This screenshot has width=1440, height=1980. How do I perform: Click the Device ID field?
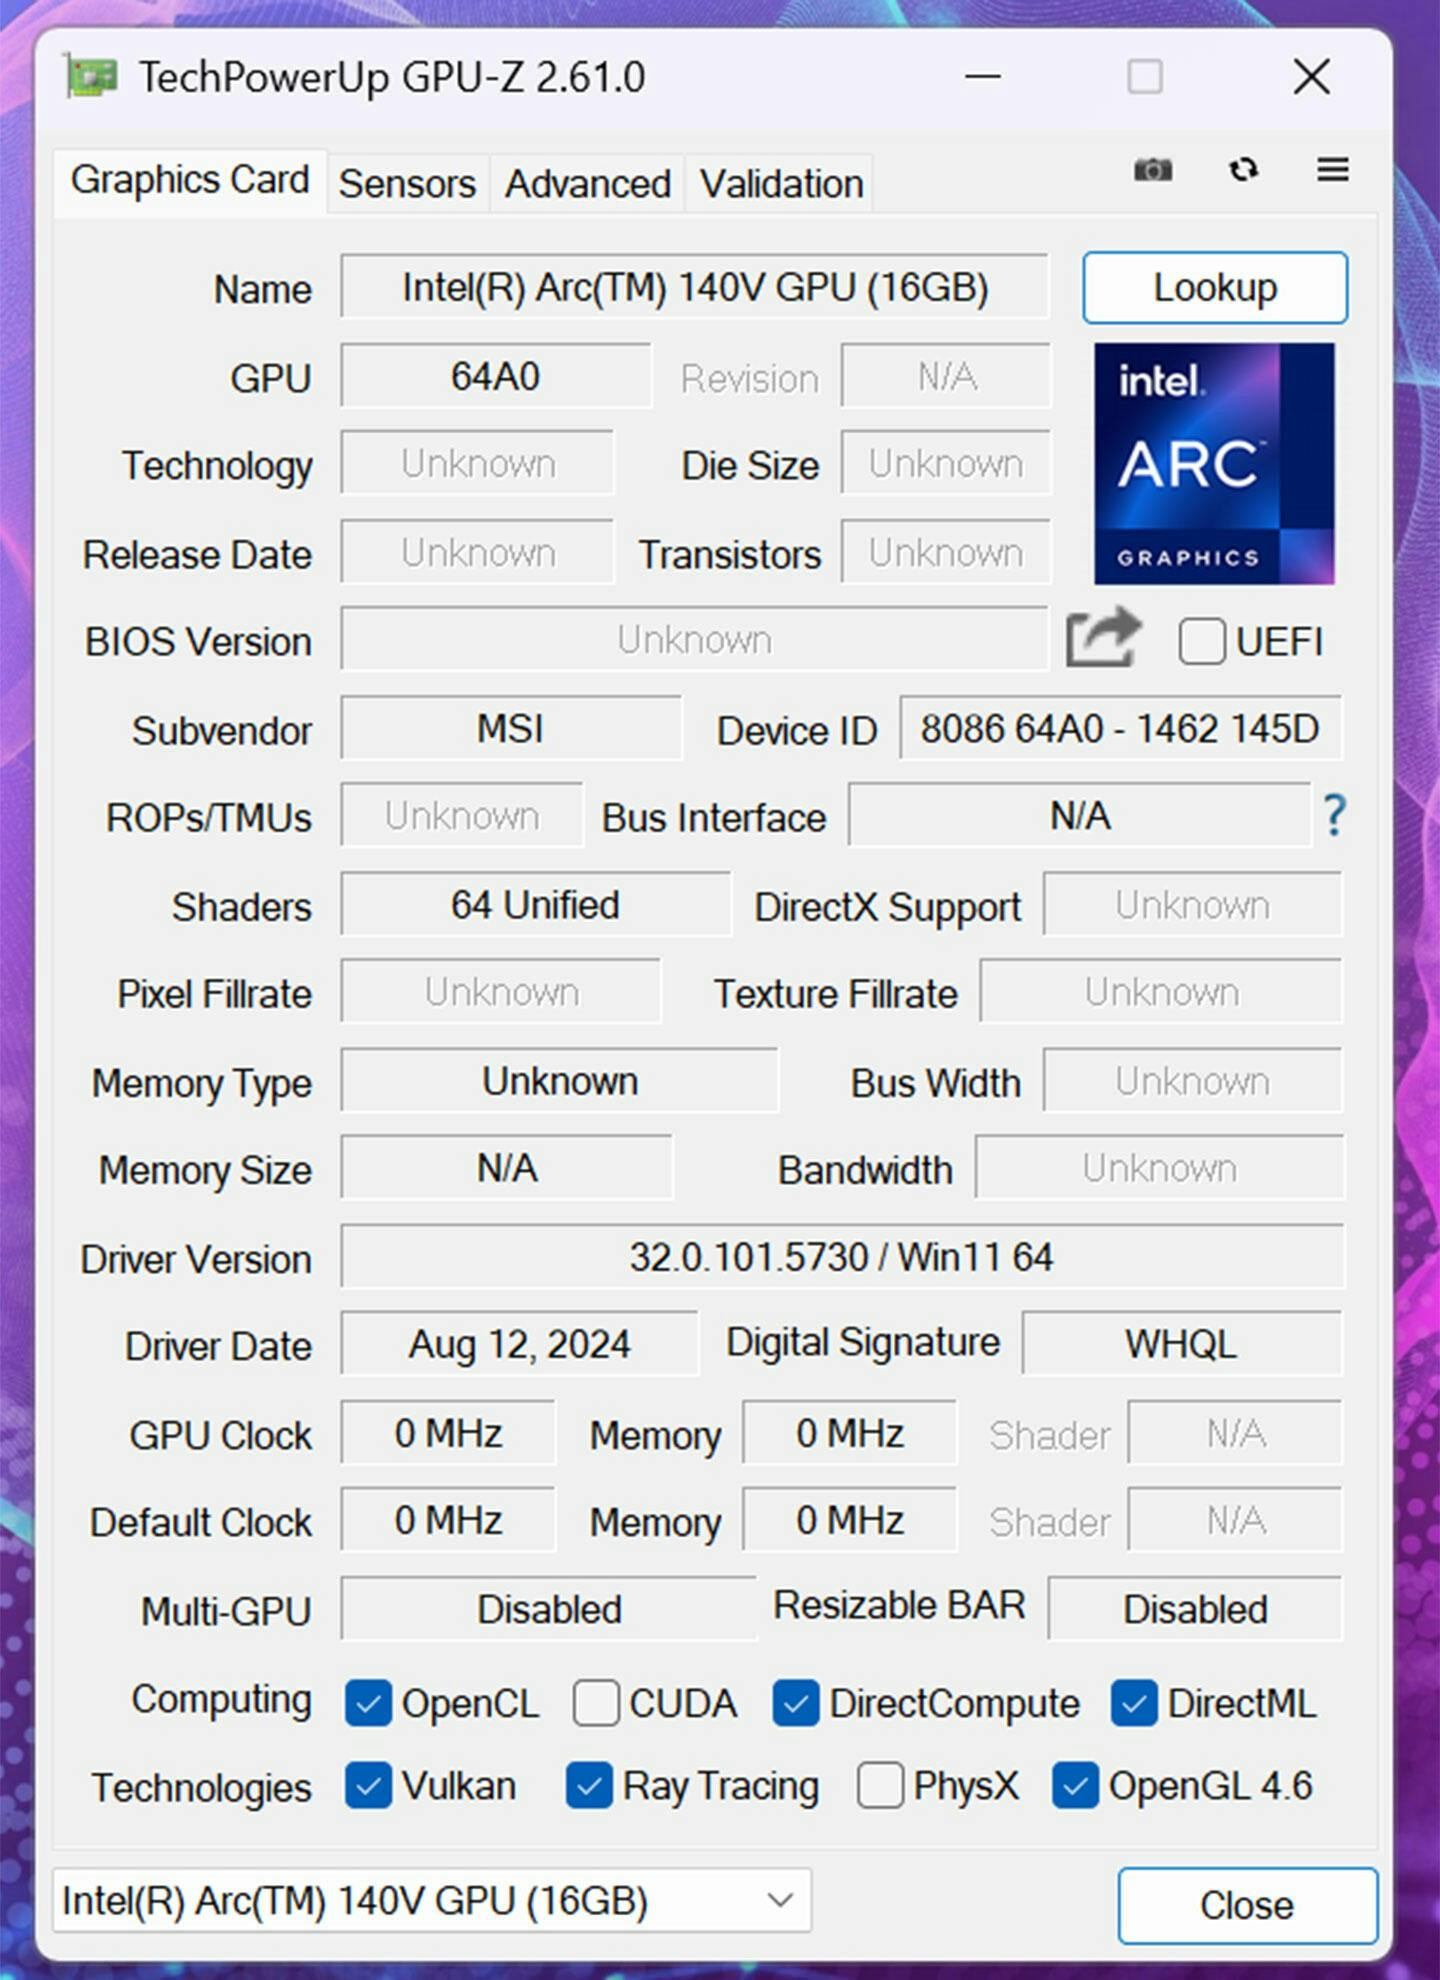[1119, 729]
